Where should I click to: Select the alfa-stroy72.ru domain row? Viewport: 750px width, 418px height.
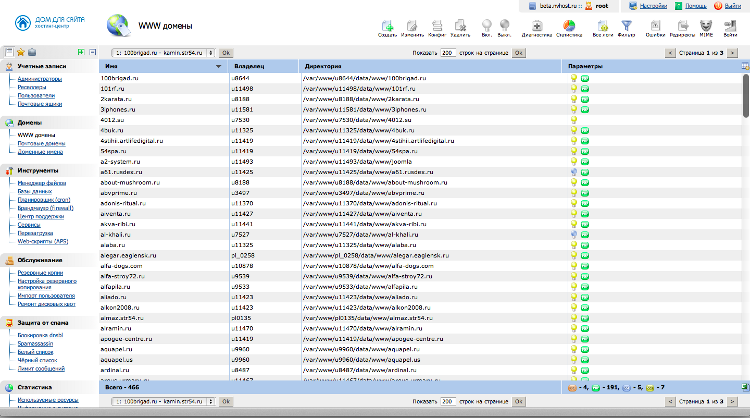pyautogui.click(x=421, y=276)
